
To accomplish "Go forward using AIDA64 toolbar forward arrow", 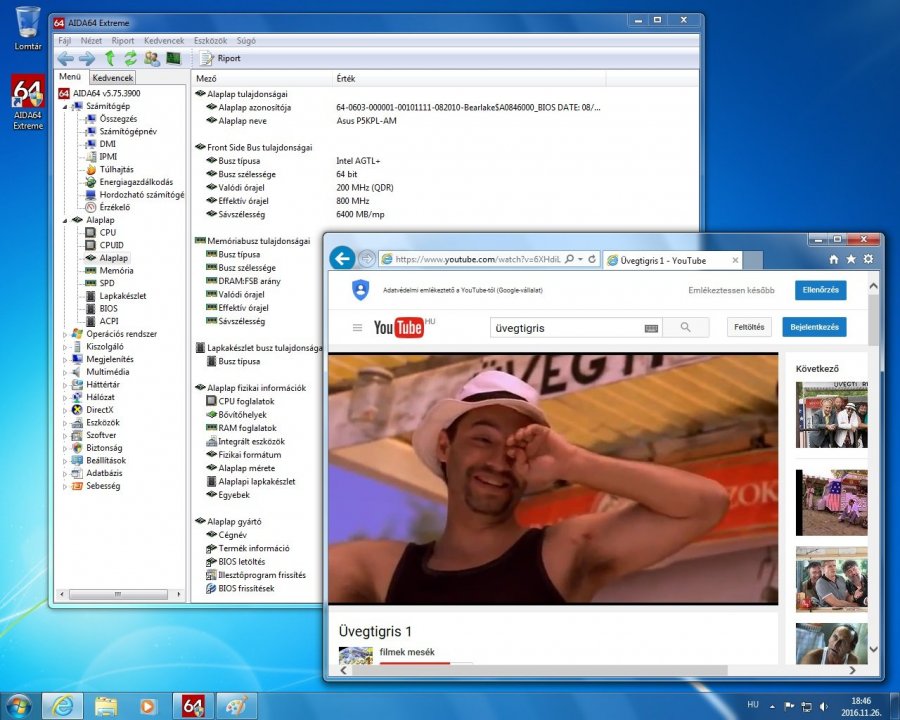I will [x=87, y=58].
